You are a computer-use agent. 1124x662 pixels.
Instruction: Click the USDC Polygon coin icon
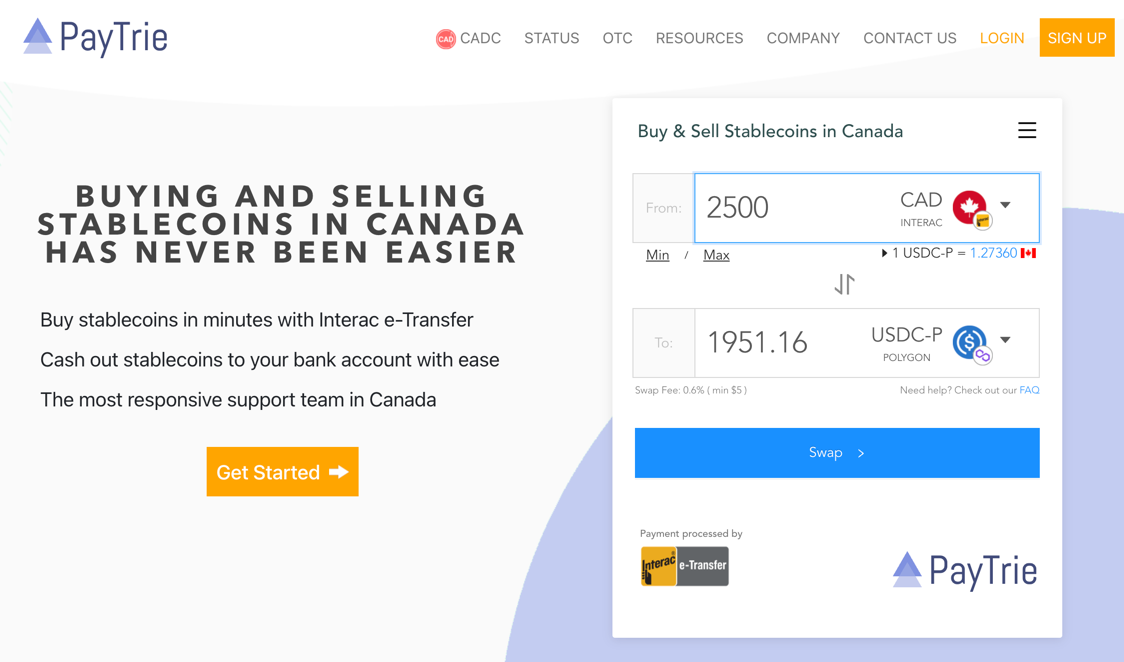[x=971, y=344]
